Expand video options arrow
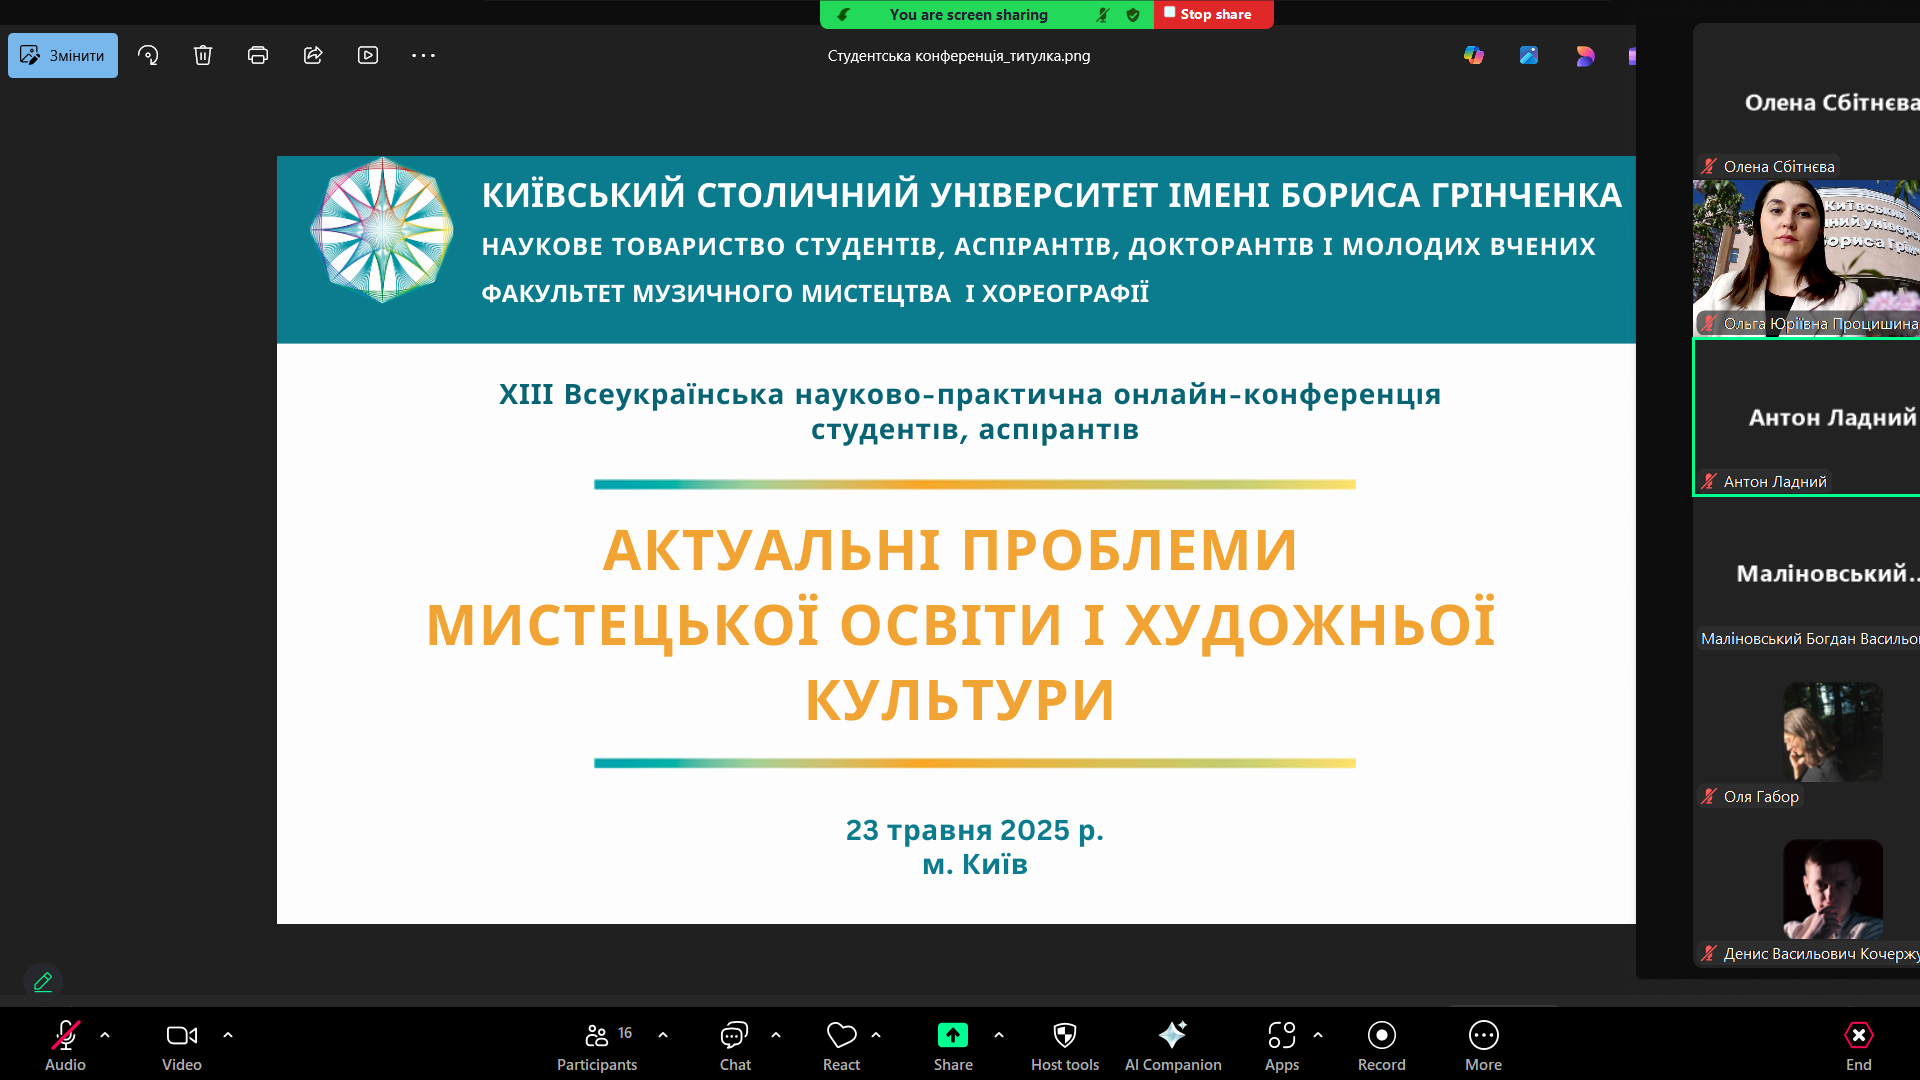Screen dimensions: 1920x1080 pos(228,1035)
